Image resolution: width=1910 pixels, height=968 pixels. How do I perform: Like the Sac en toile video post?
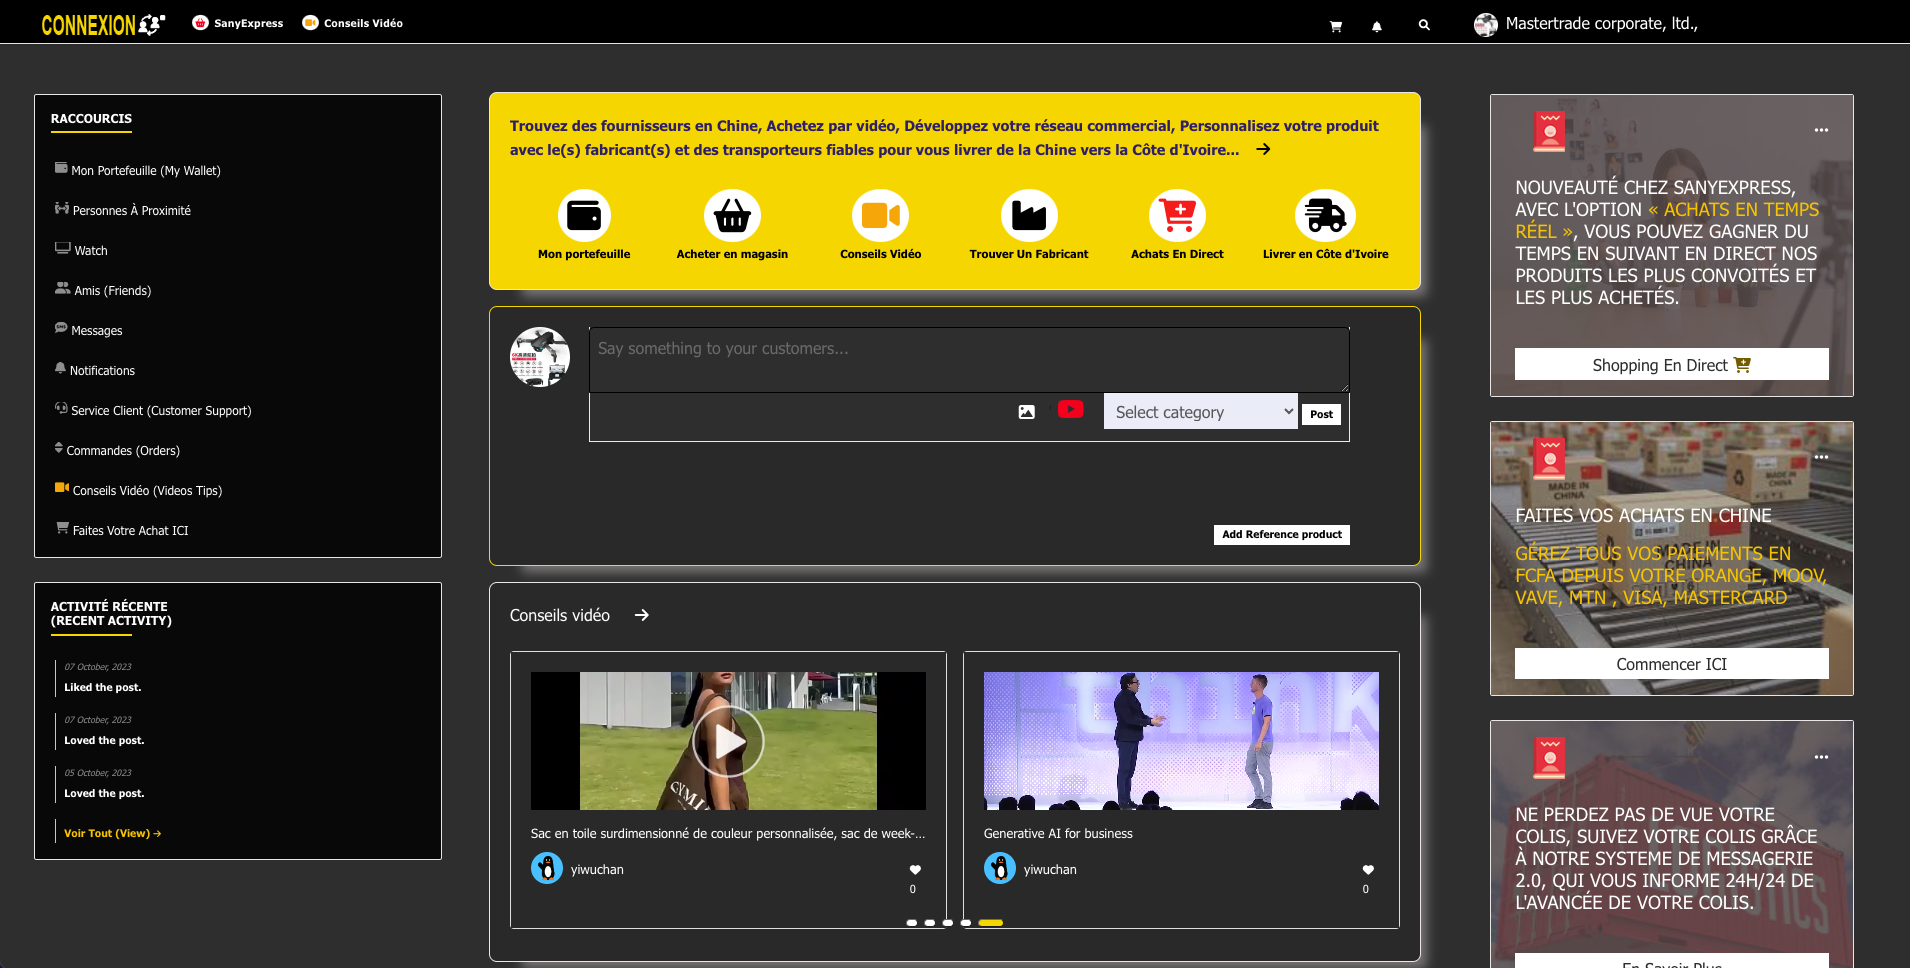915,870
